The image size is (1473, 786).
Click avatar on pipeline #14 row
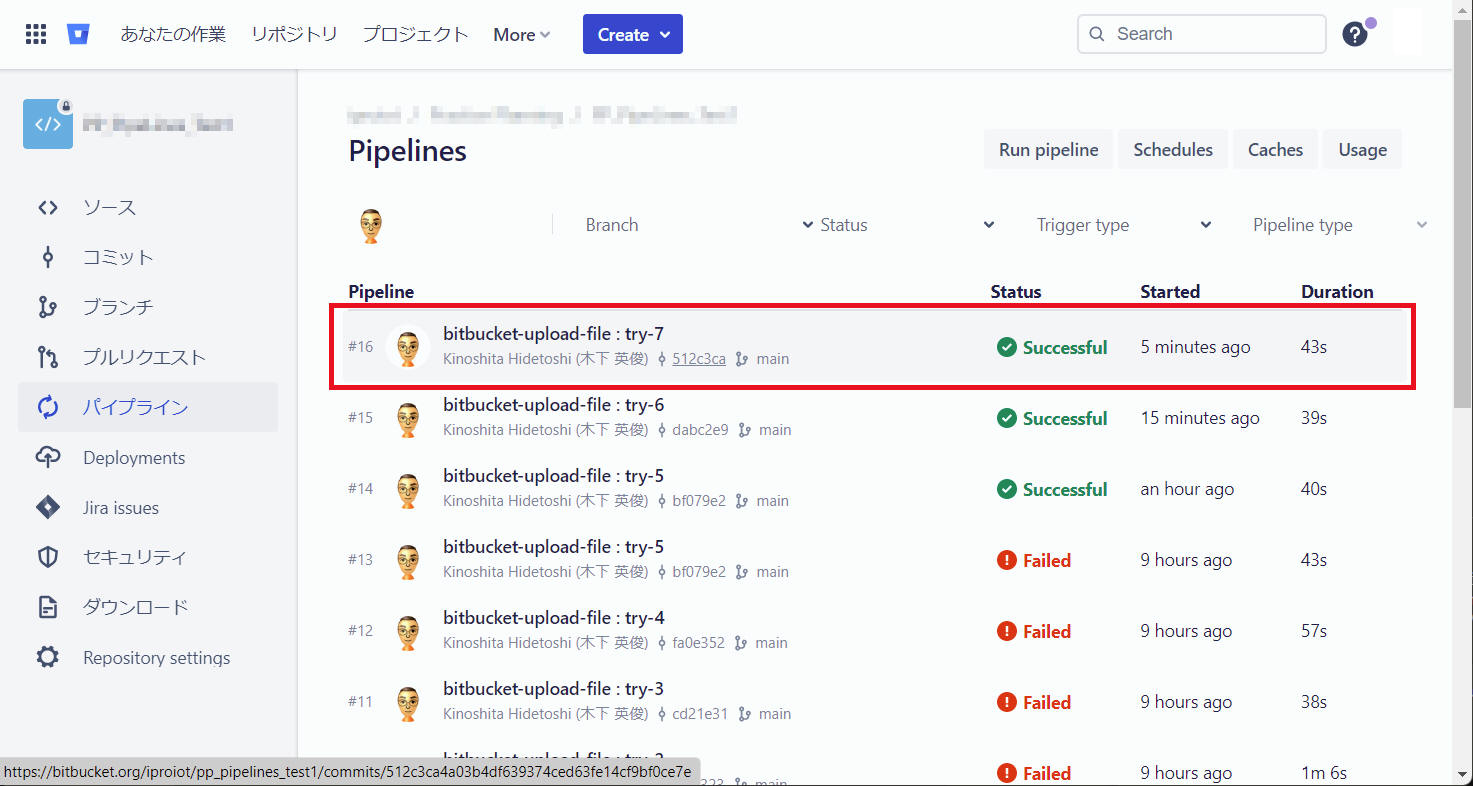407,489
